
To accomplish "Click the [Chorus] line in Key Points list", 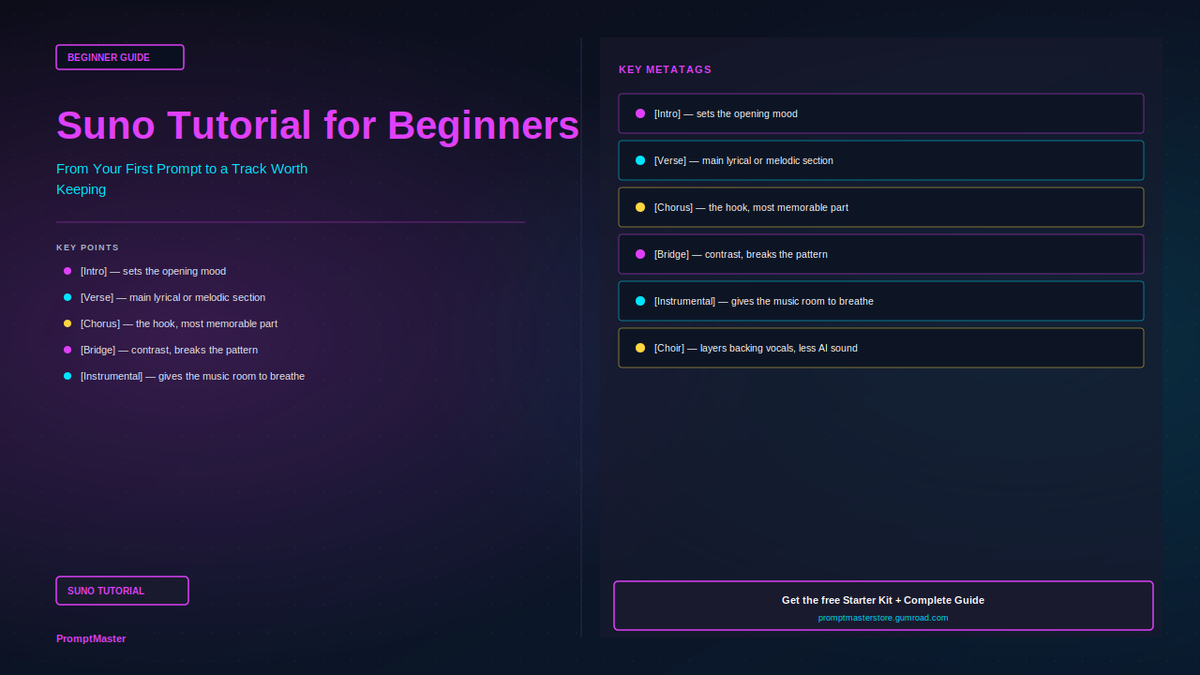I will (x=179, y=324).
